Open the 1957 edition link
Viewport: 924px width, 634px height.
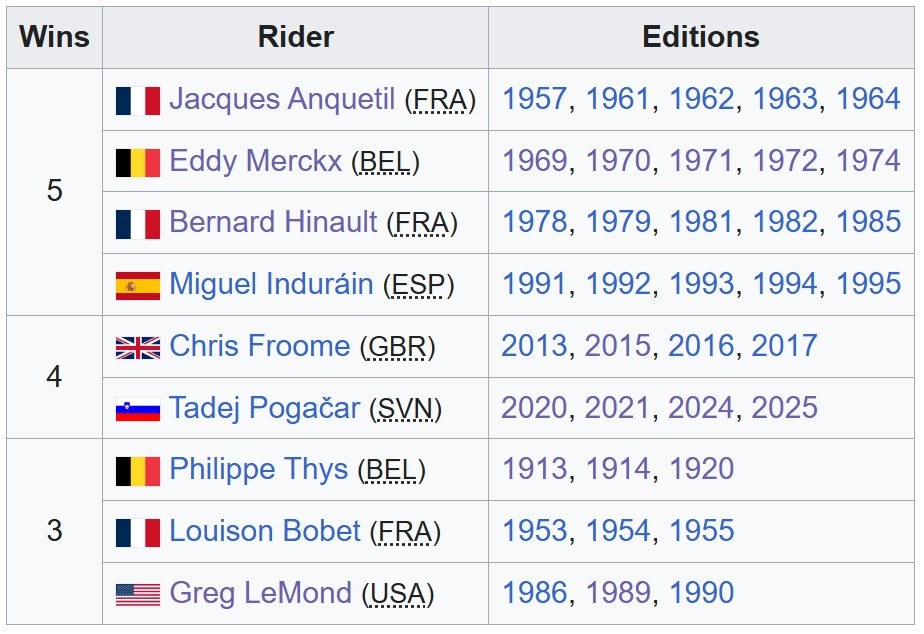[x=535, y=99]
